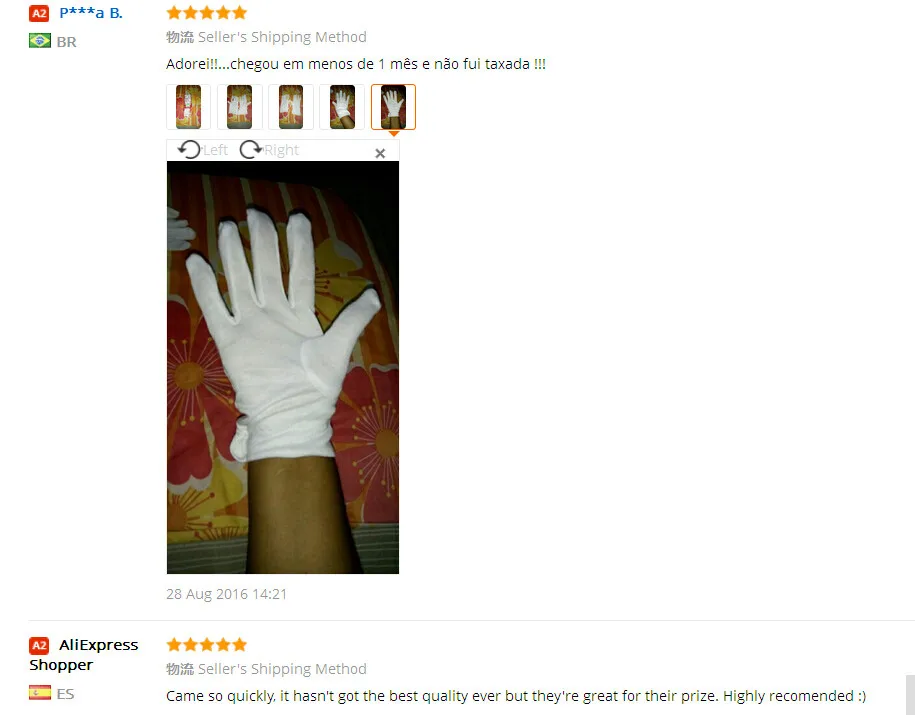Open reviewer P***a B. profile link
The width and height of the screenshot is (915, 715).
click(91, 13)
